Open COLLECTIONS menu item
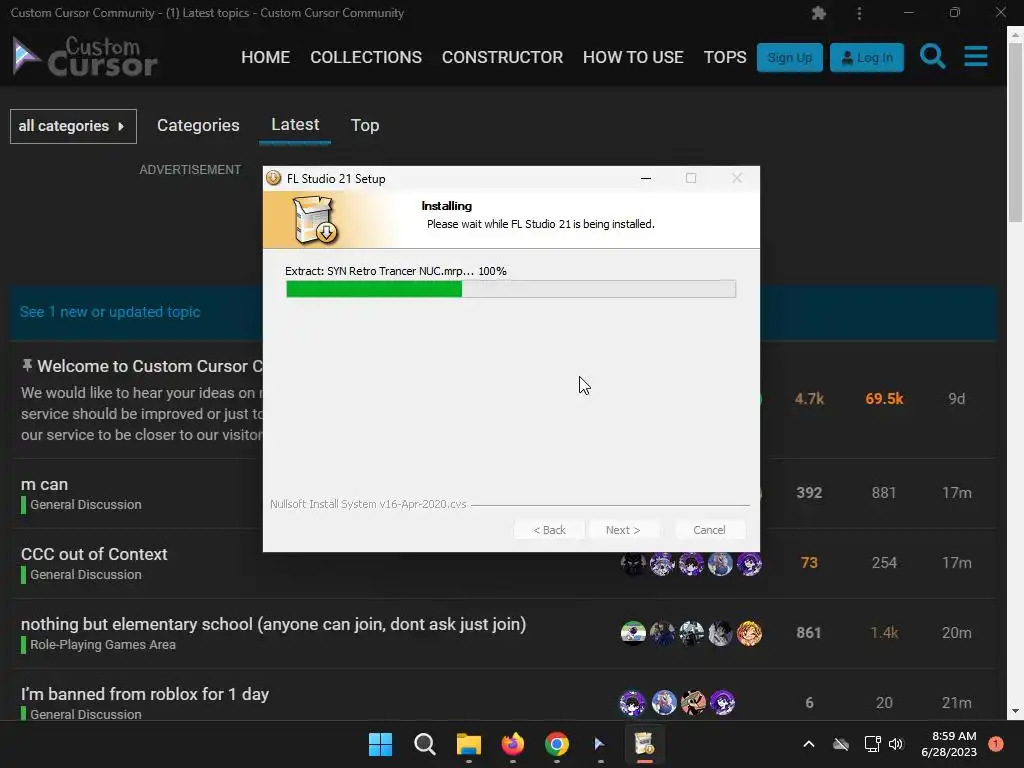The image size is (1024, 768). click(x=366, y=57)
